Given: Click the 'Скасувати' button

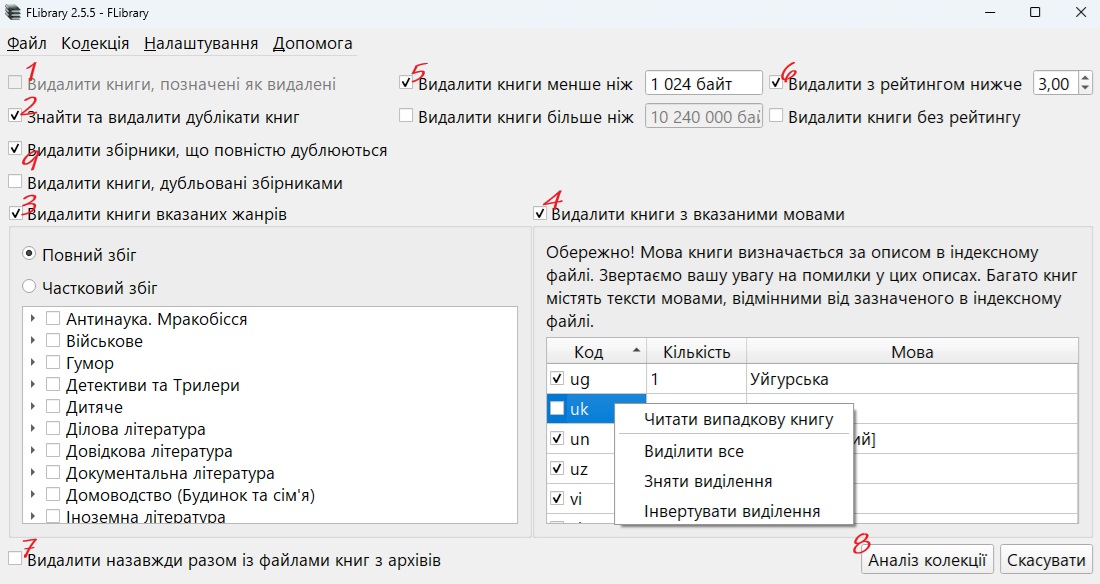Looking at the screenshot, I should (1046, 559).
